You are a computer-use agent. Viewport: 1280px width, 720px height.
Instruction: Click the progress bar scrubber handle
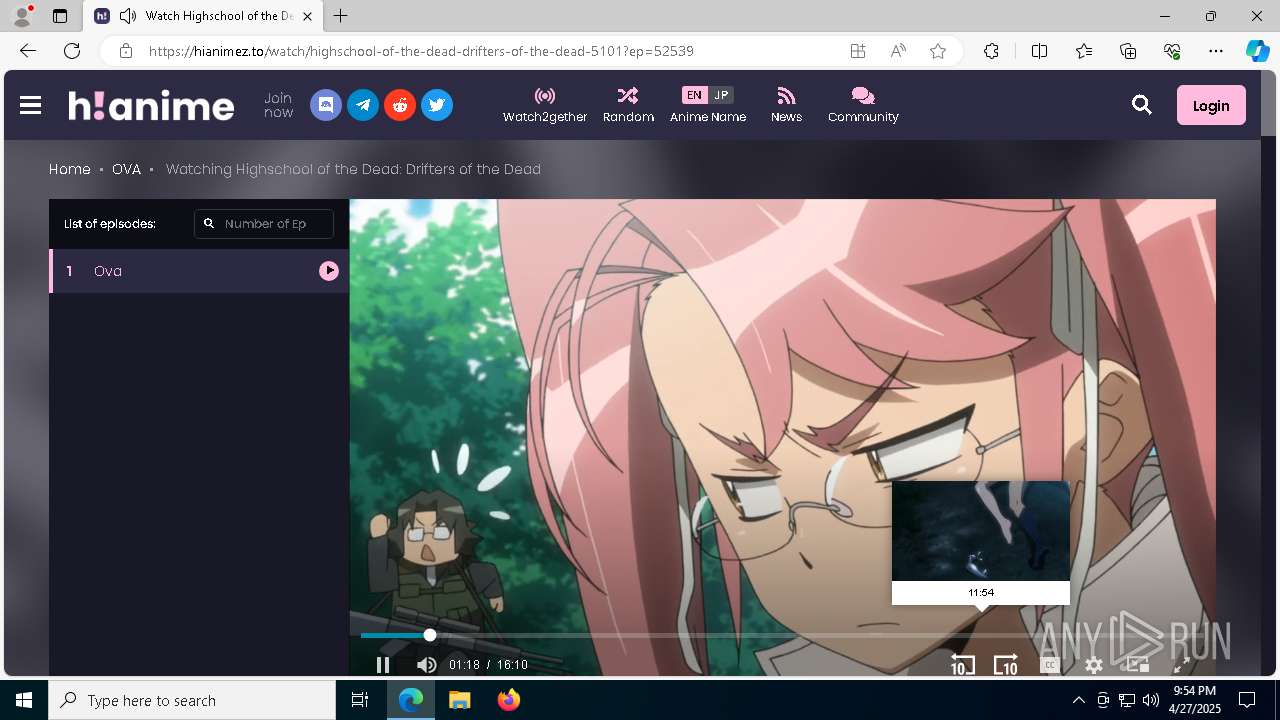pos(430,635)
